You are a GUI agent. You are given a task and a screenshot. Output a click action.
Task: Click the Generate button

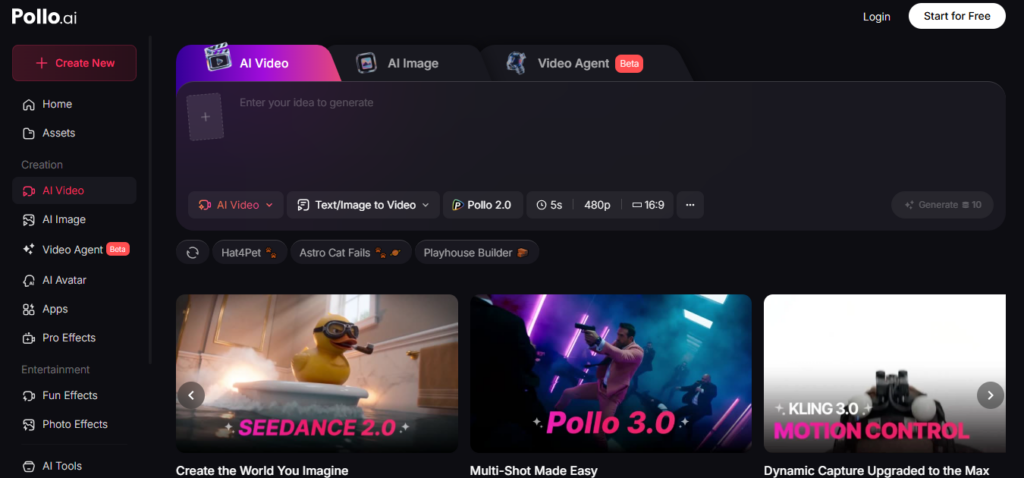tap(942, 205)
